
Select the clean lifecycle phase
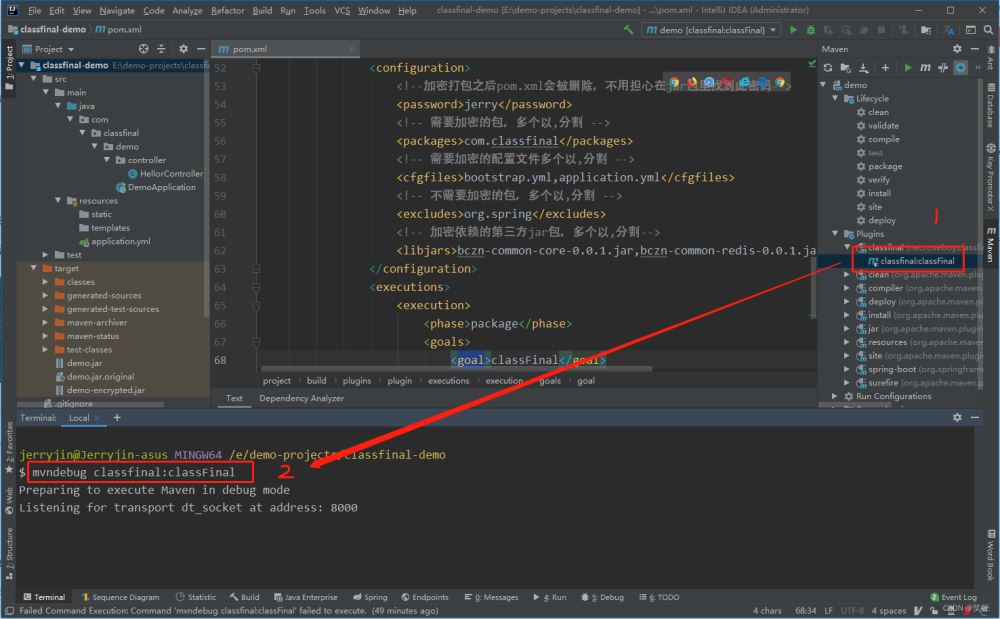pos(878,112)
